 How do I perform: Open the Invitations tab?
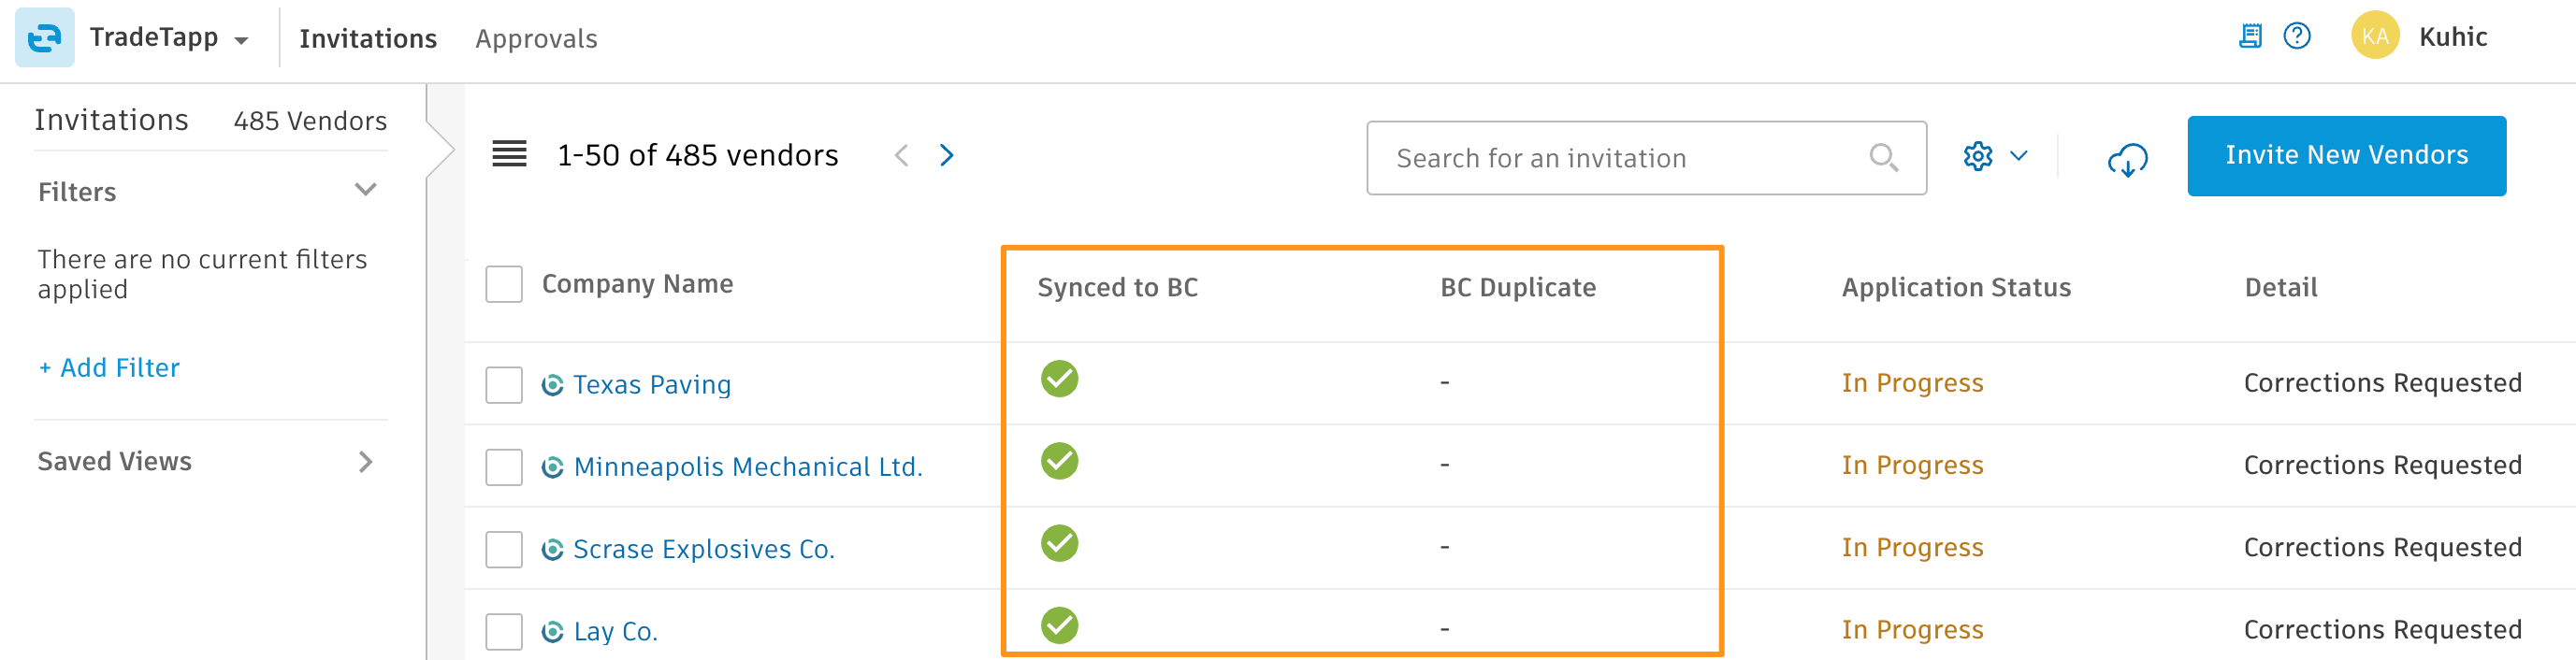point(368,39)
